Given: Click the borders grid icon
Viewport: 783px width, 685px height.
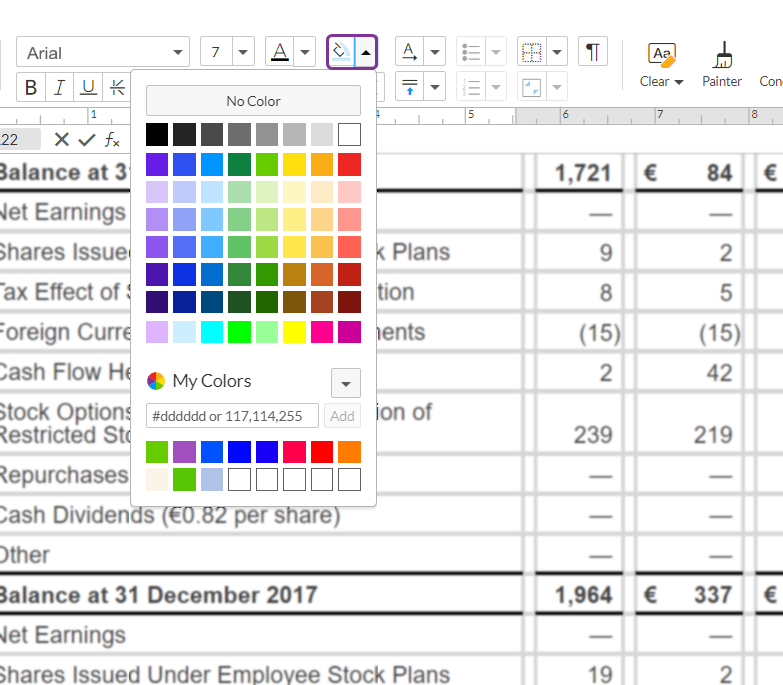Looking at the screenshot, I should click(532, 51).
